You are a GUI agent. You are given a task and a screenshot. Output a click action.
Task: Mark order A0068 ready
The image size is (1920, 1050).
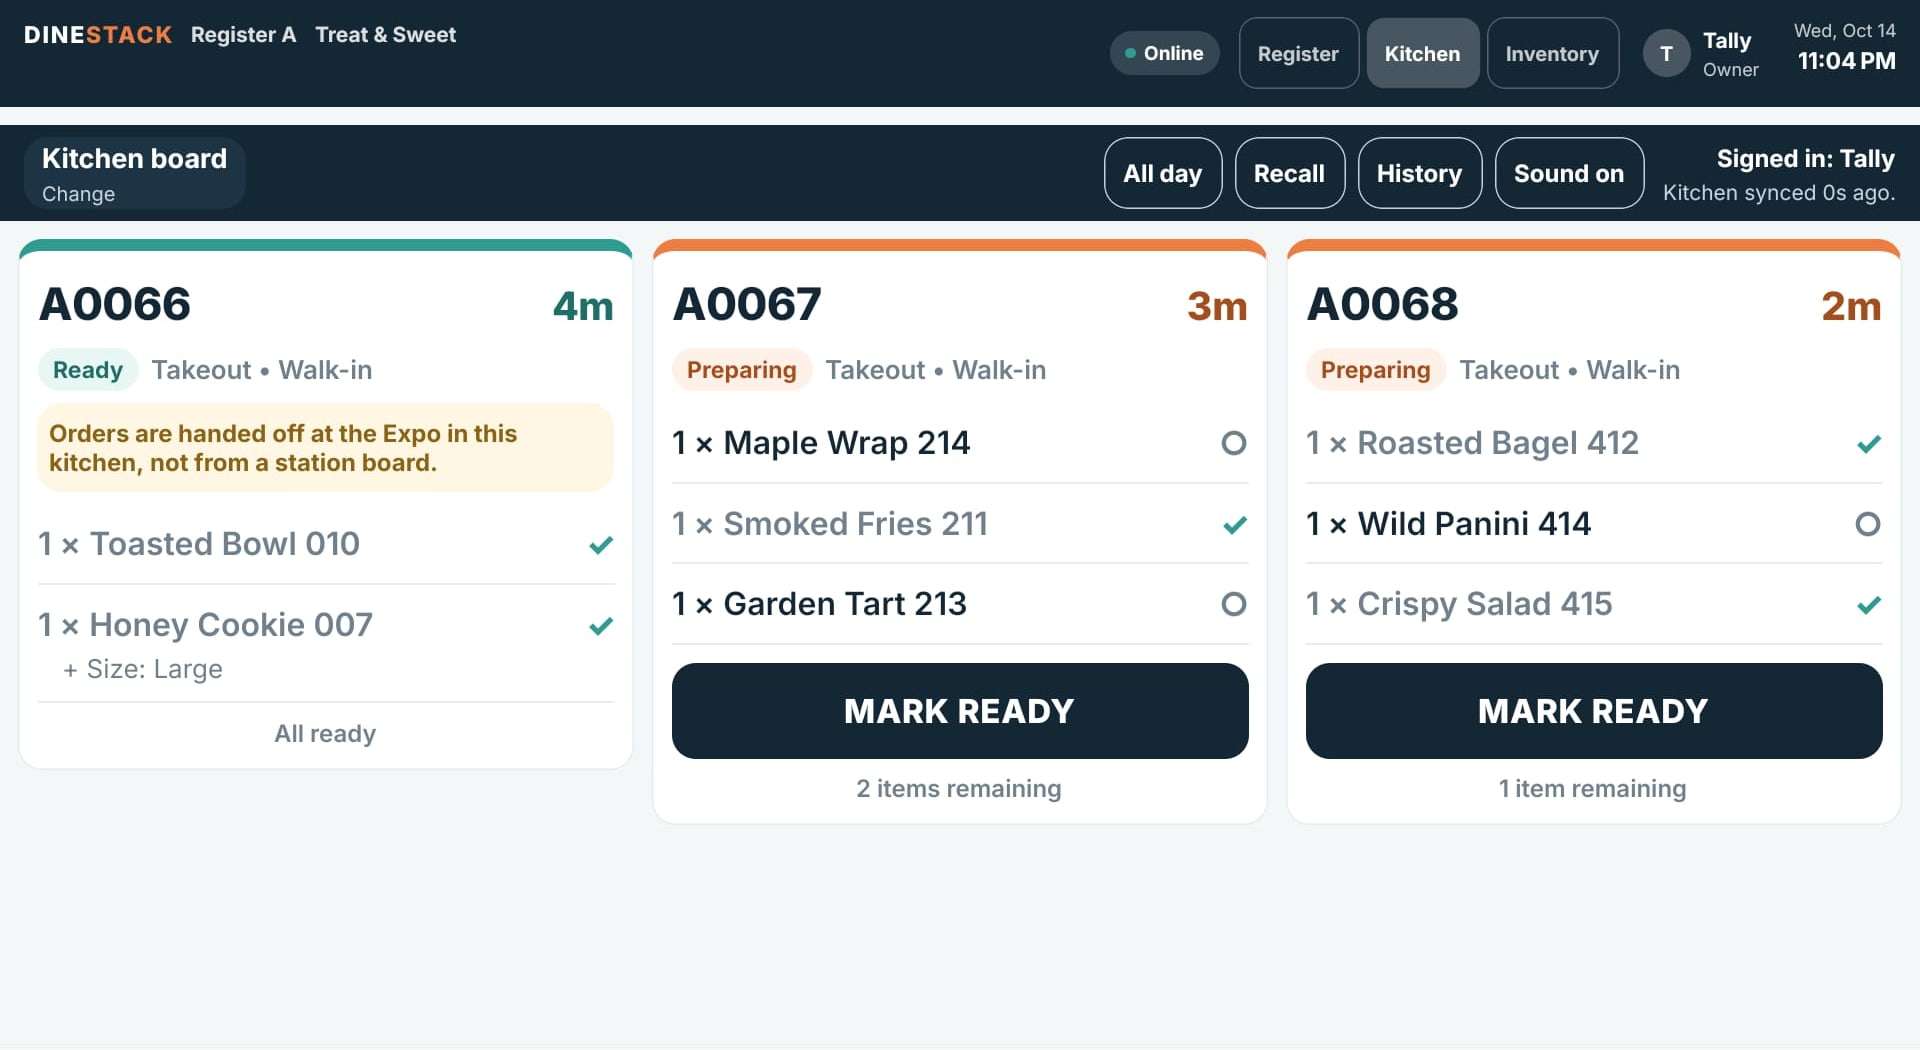pyautogui.click(x=1594, y=711)
